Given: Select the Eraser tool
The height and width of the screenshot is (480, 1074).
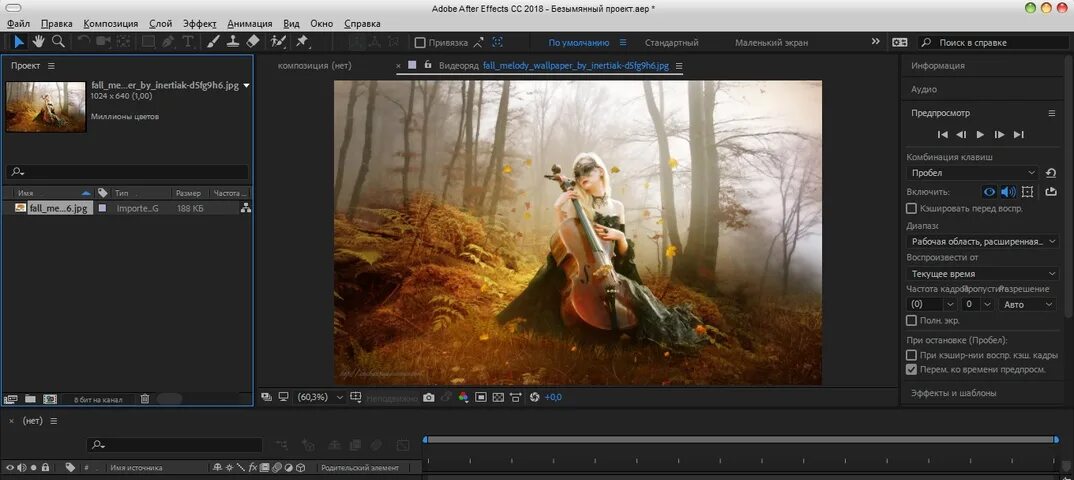Looking at the screenshot, I should coord(252,41).
